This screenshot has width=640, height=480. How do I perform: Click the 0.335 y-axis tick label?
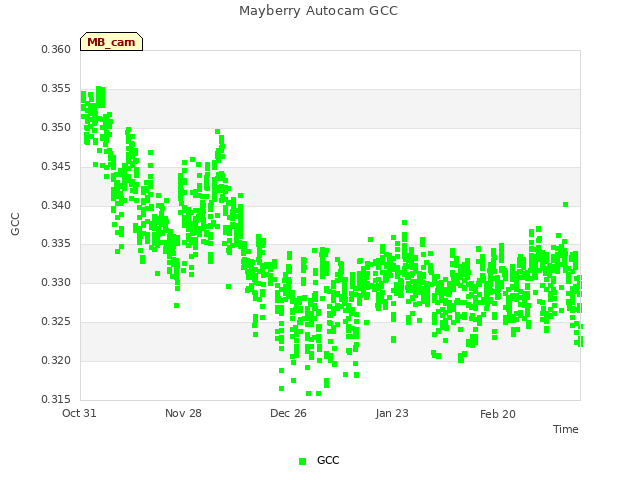pyautogui.click(x=56, y=244)
